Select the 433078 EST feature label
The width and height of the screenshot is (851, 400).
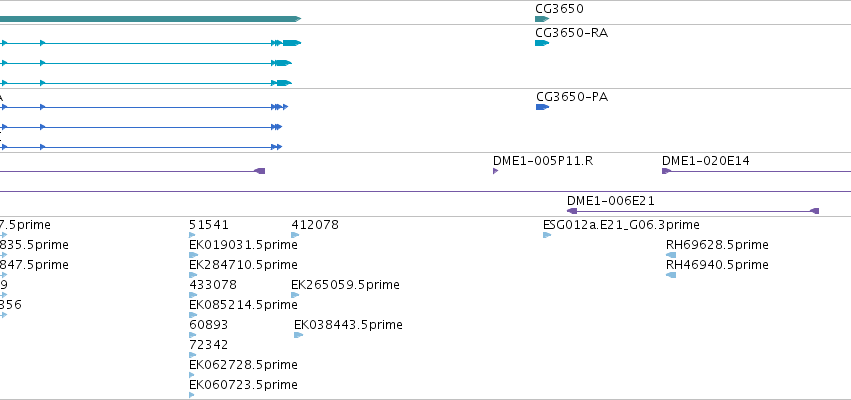pyautogui.click(x=213, y=285)
